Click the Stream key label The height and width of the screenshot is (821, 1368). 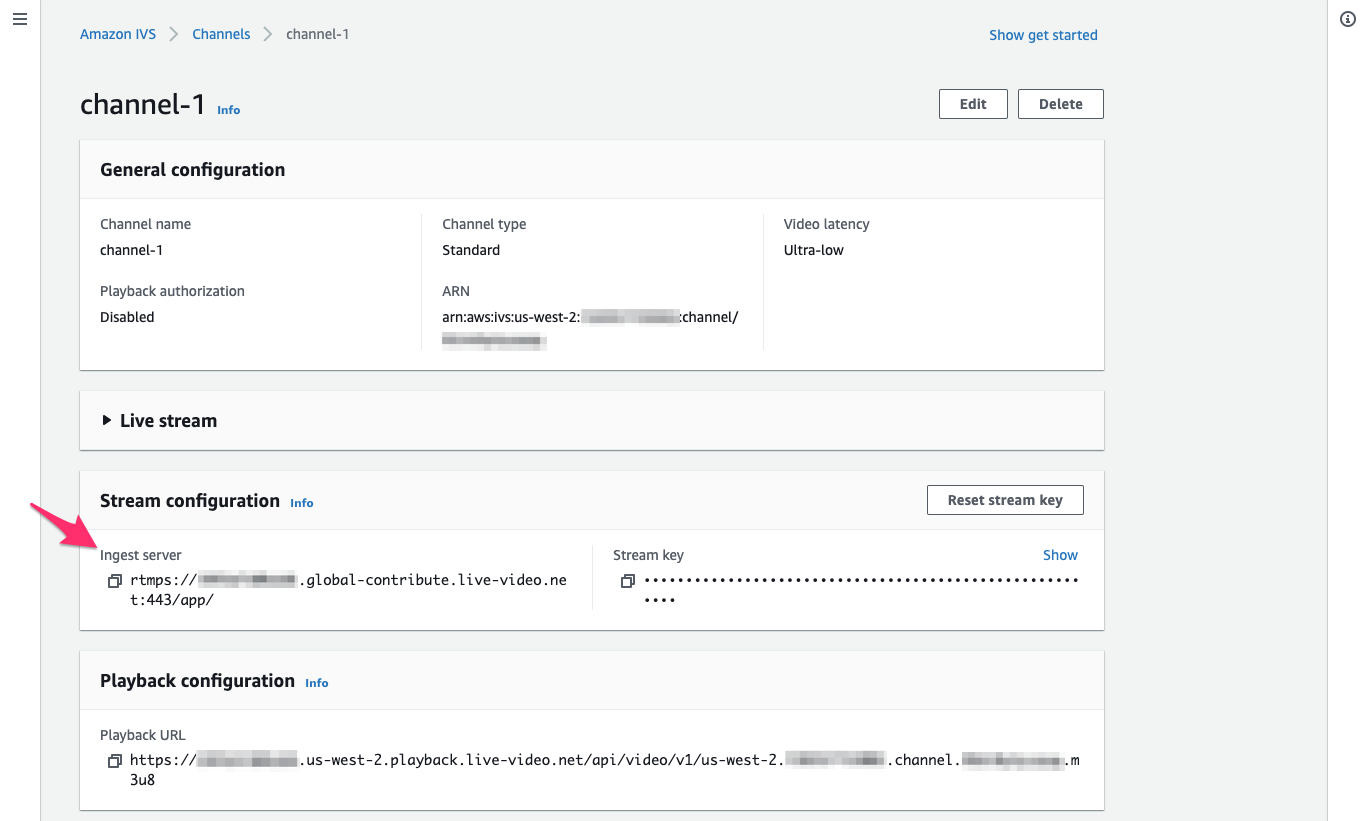[648, 555]
